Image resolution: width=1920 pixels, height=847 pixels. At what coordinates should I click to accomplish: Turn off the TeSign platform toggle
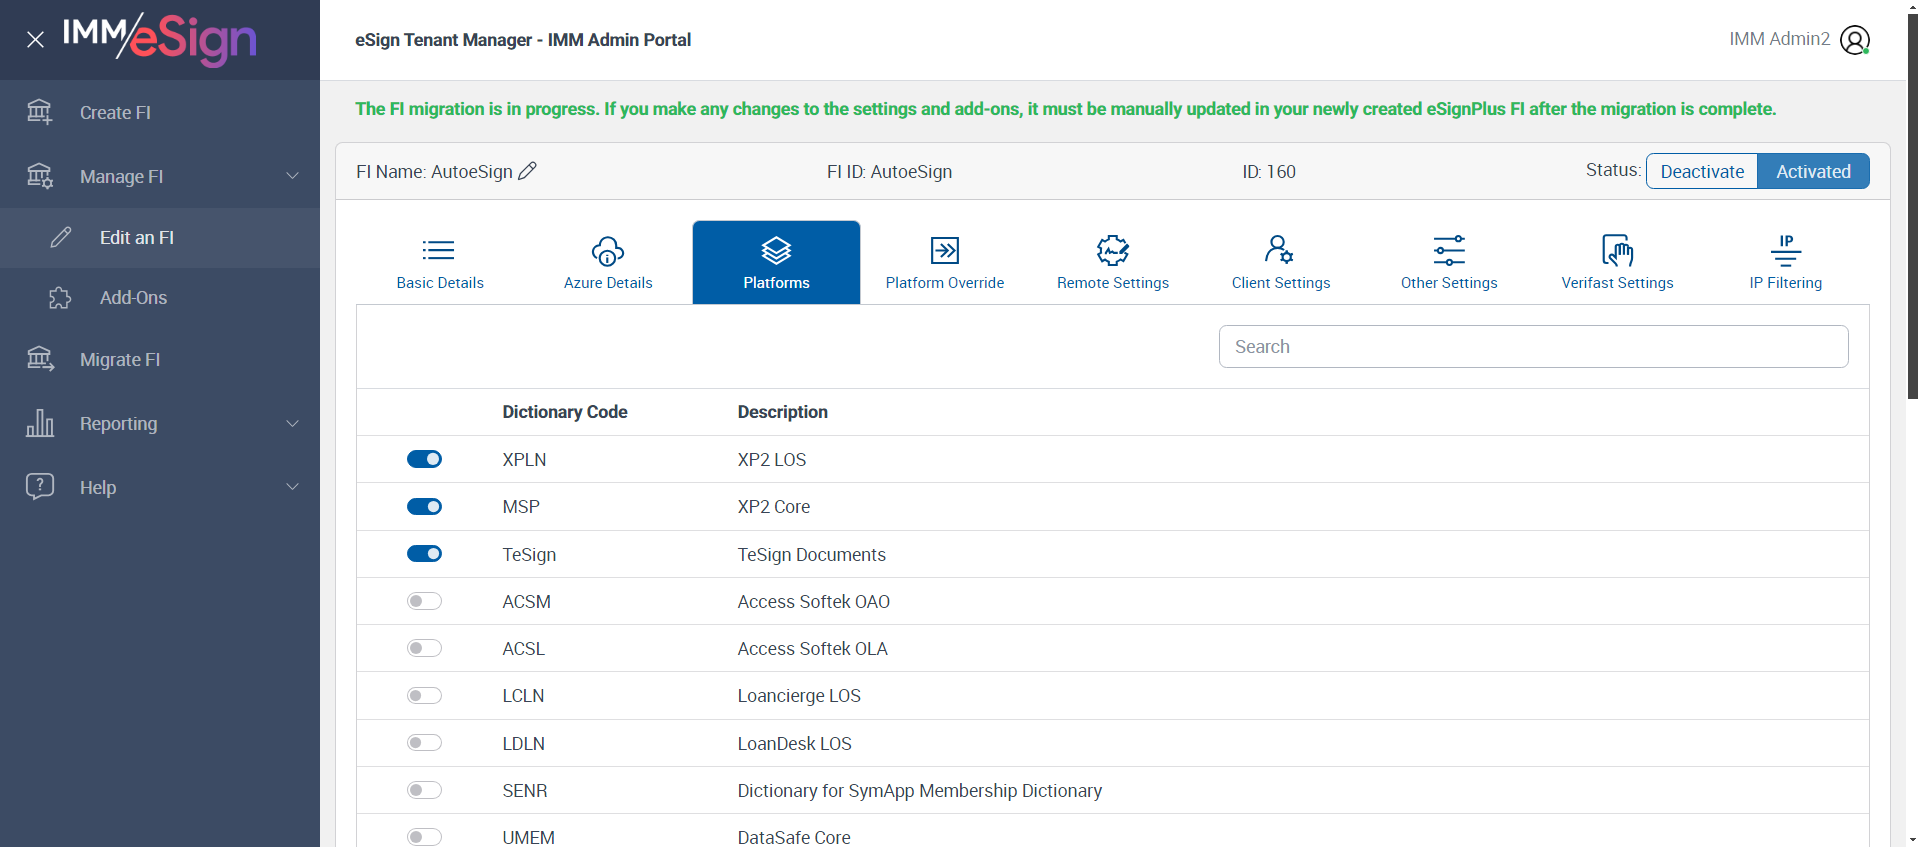[424, 554]
